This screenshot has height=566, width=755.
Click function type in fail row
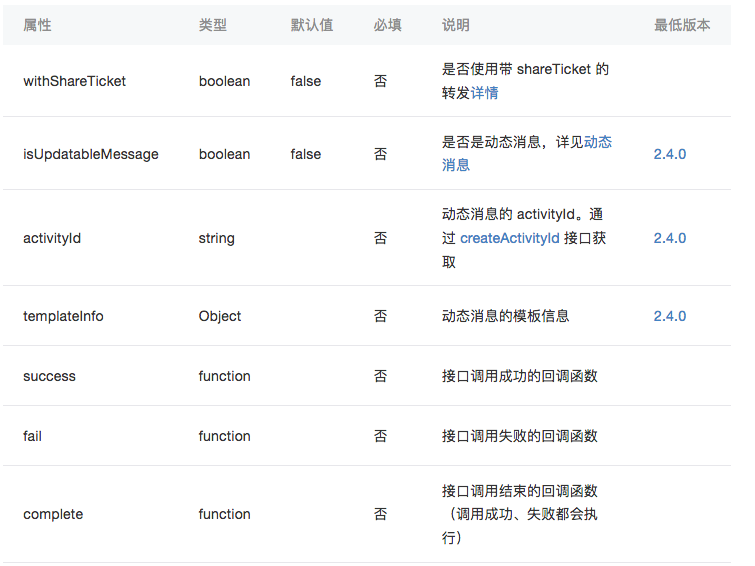pos(224,436)
